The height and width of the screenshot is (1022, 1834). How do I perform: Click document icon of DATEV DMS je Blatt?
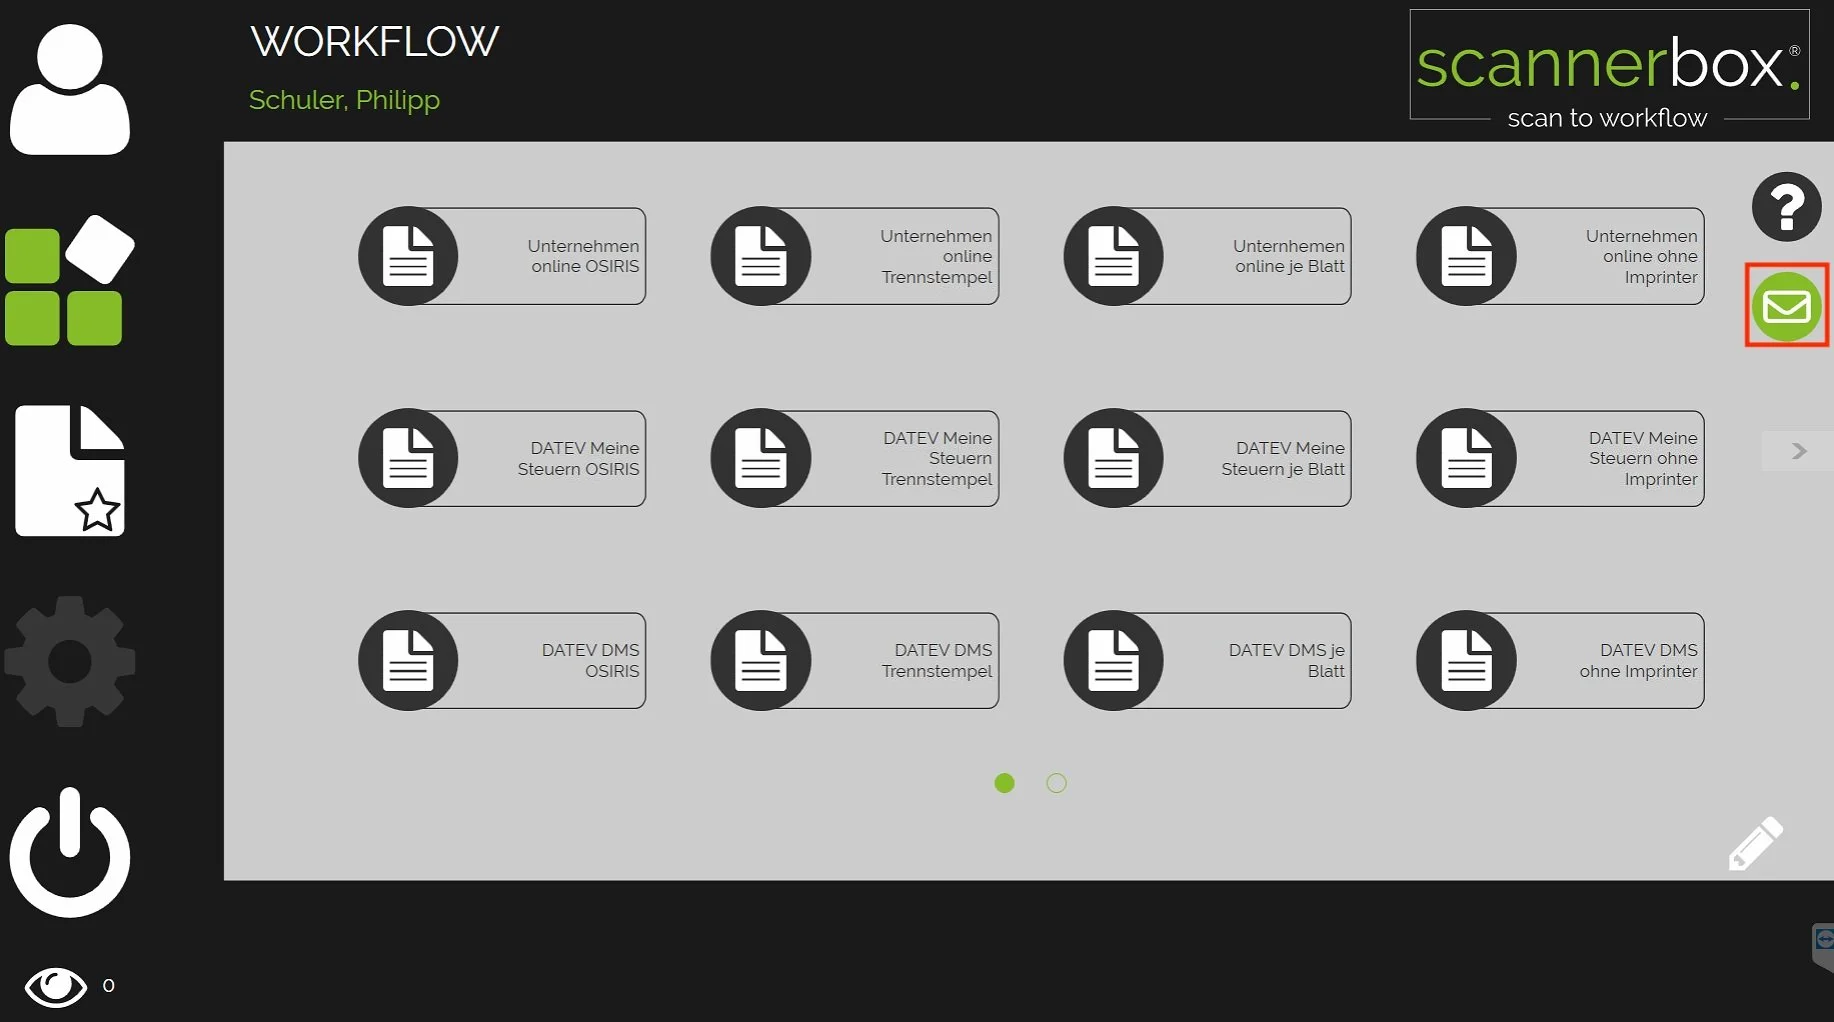pyautogui.click(x=1113, y=660)
